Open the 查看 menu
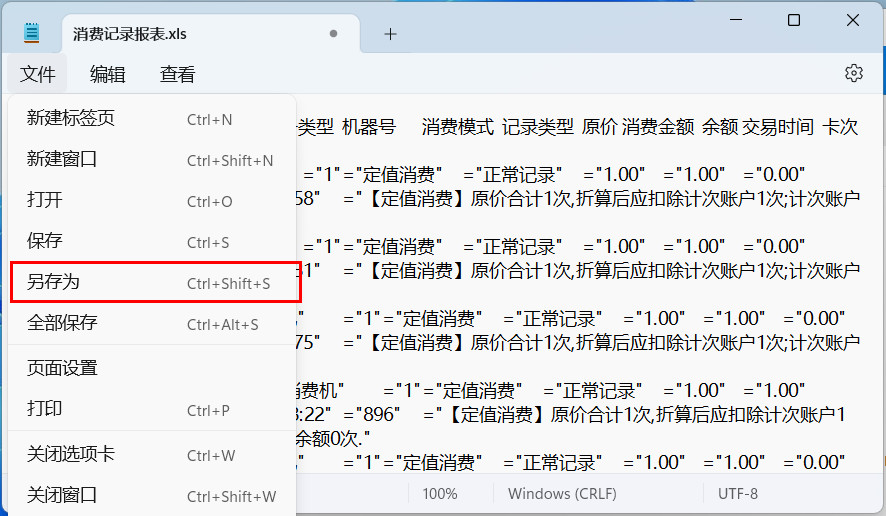 coord(177,74)
